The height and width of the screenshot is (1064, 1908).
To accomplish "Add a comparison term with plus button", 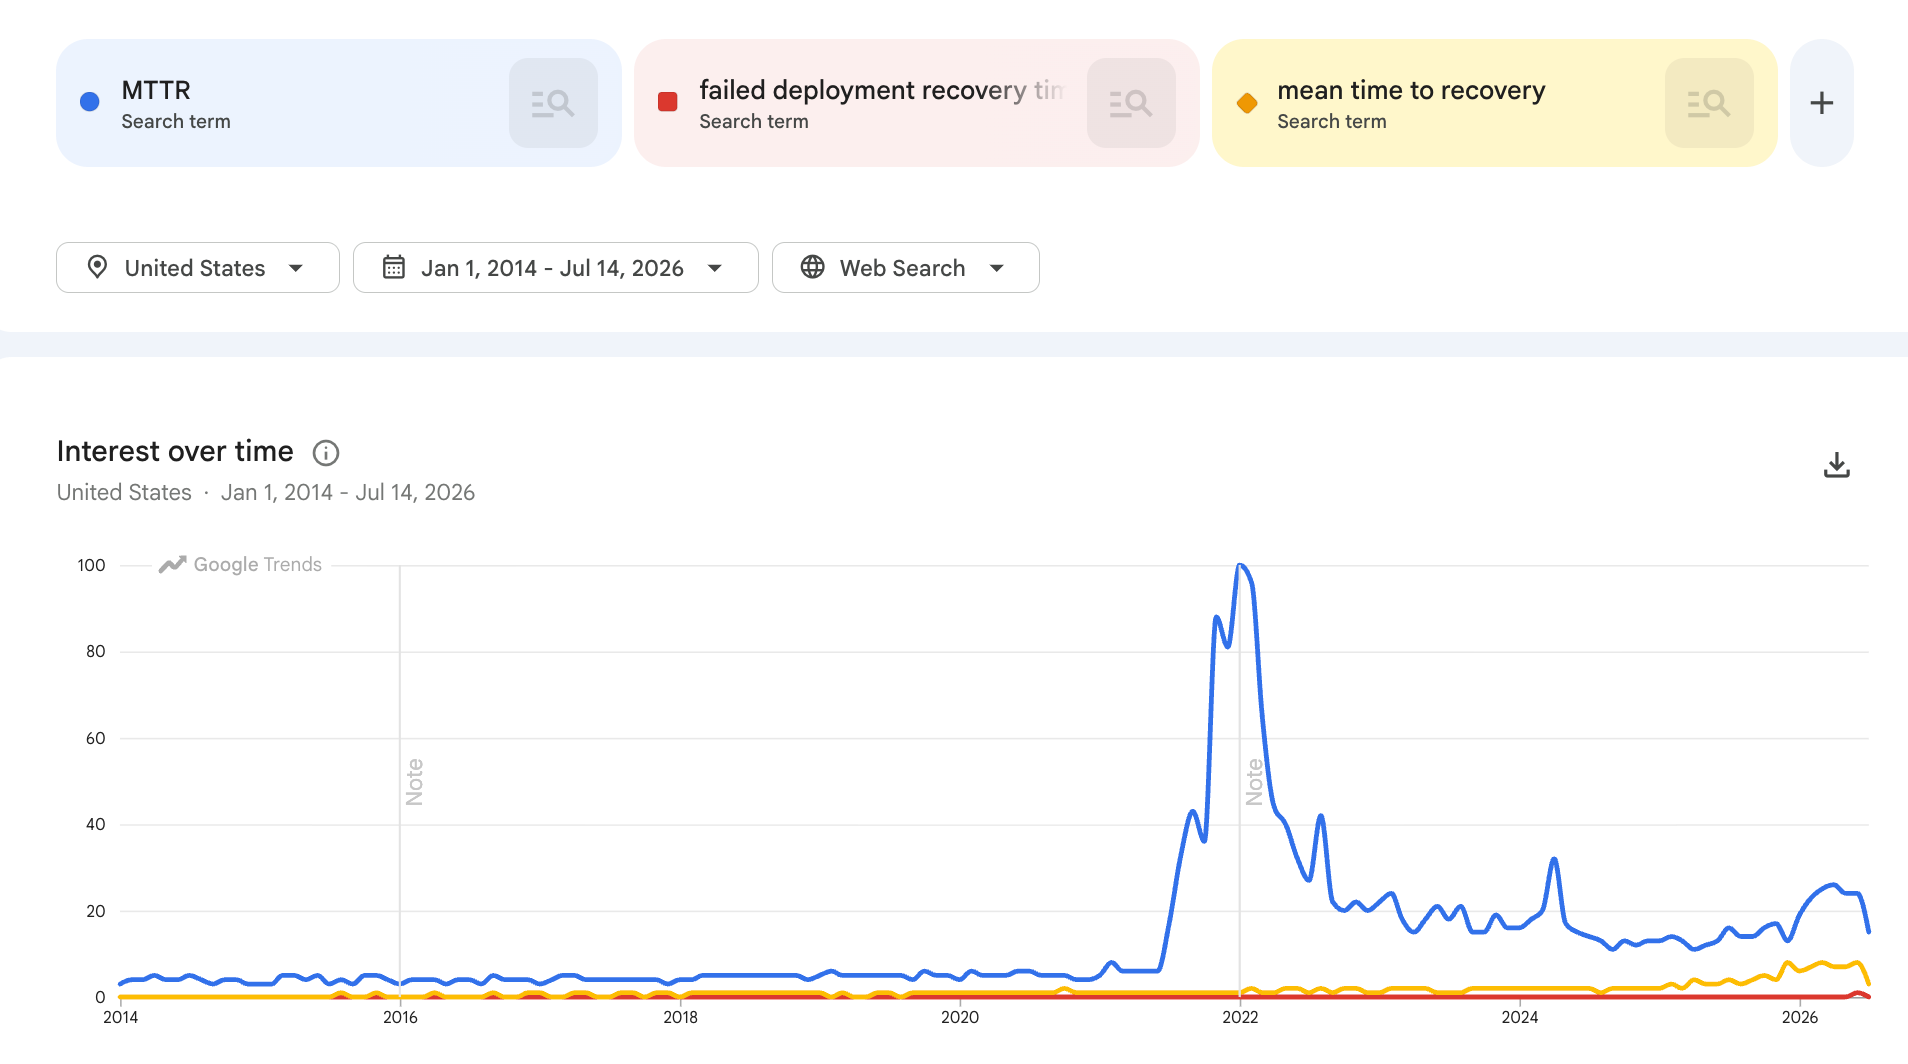I will [1822, 103].
